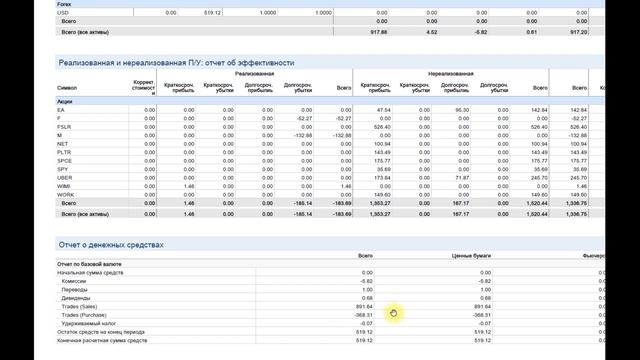Select the WIMI symbol row label

tap(63, 186)
